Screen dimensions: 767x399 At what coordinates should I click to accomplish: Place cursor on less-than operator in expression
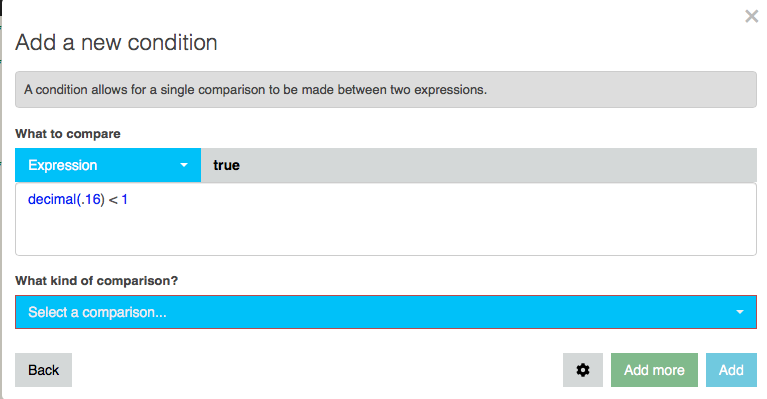(113, 200)
